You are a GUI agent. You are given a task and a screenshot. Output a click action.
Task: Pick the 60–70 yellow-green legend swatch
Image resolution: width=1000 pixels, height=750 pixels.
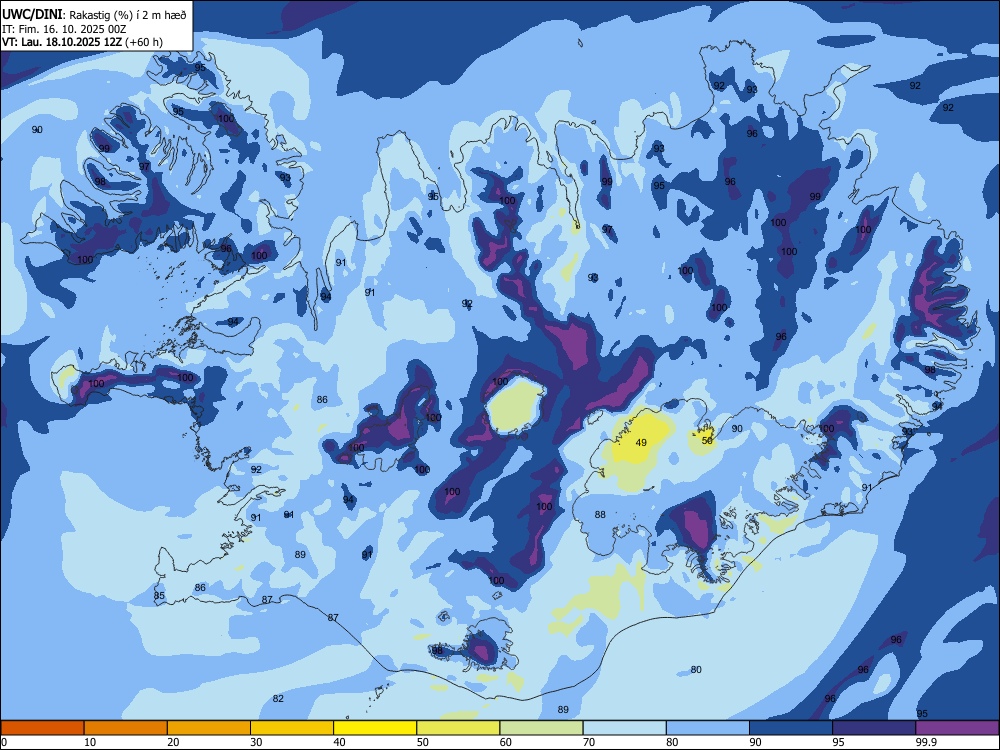coord(541,728)
